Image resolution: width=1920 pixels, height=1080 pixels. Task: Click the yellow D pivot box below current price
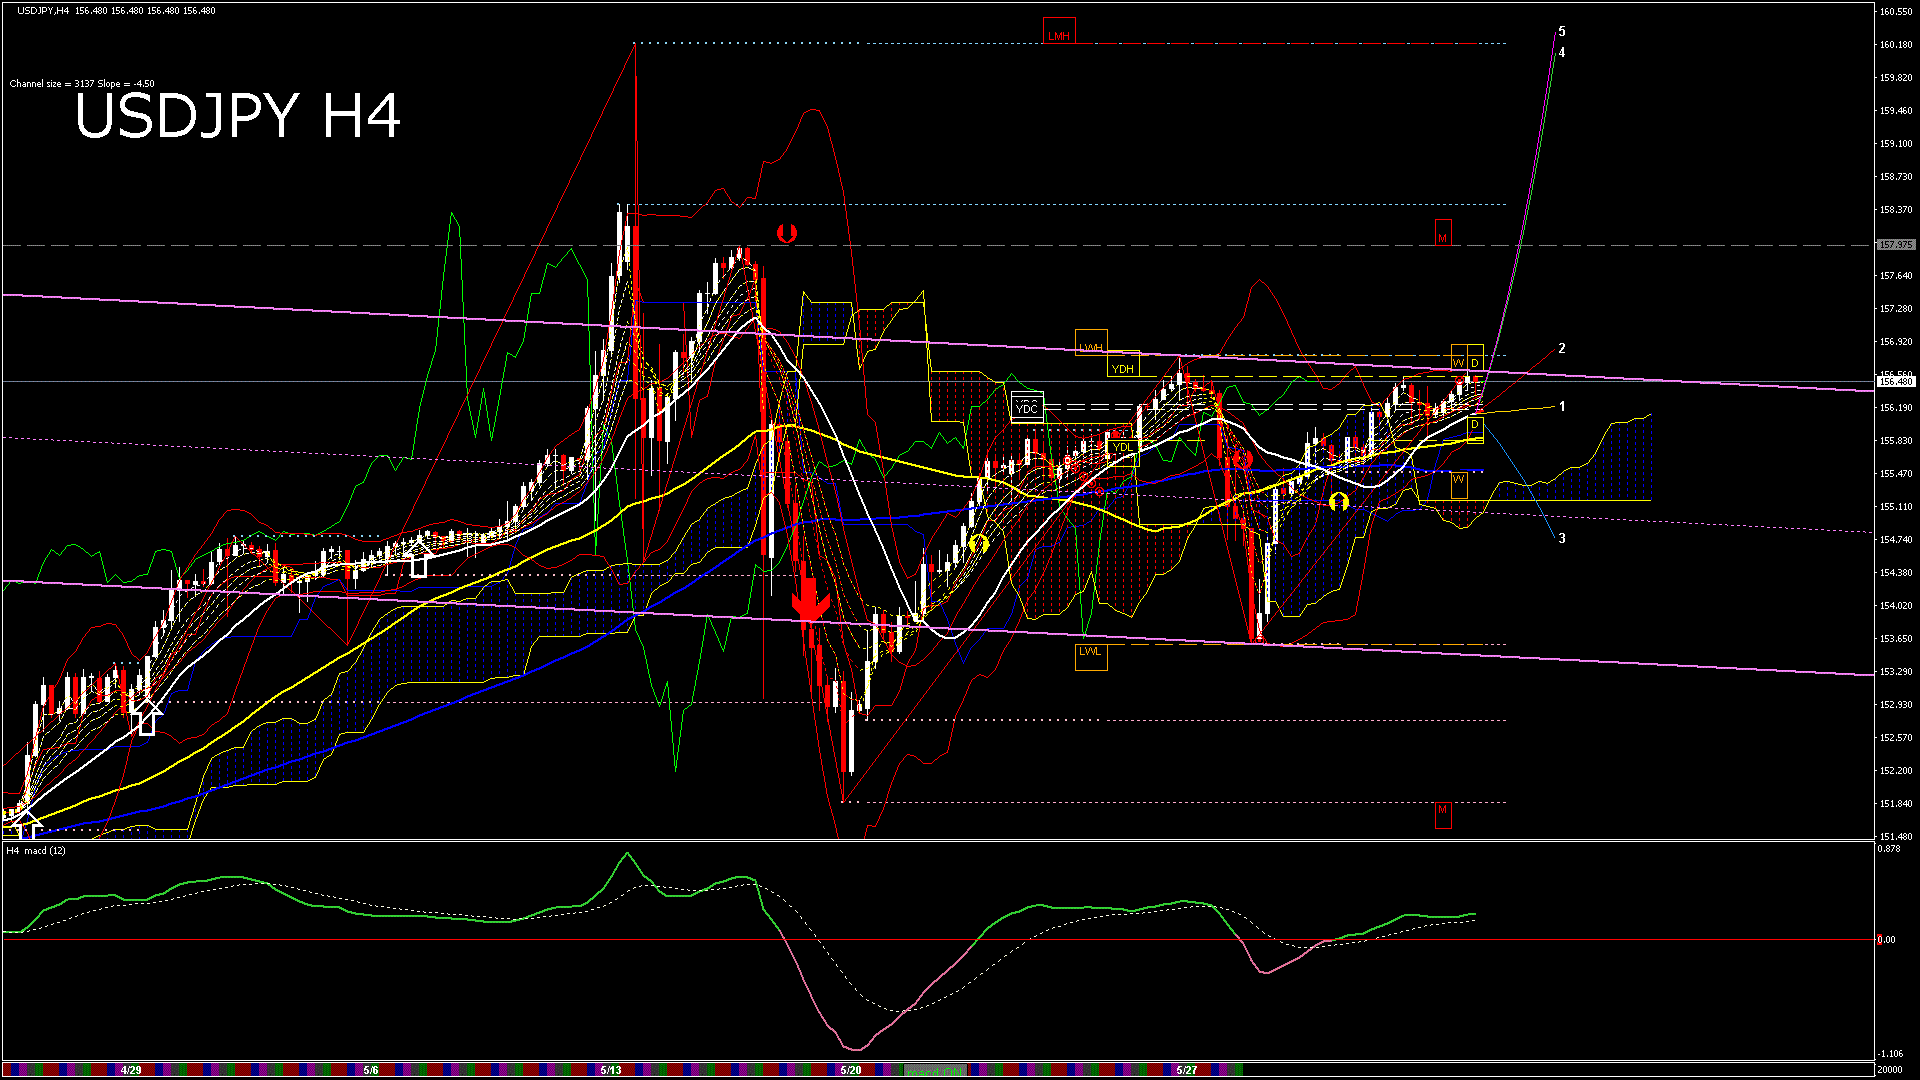pos(1475,430)
